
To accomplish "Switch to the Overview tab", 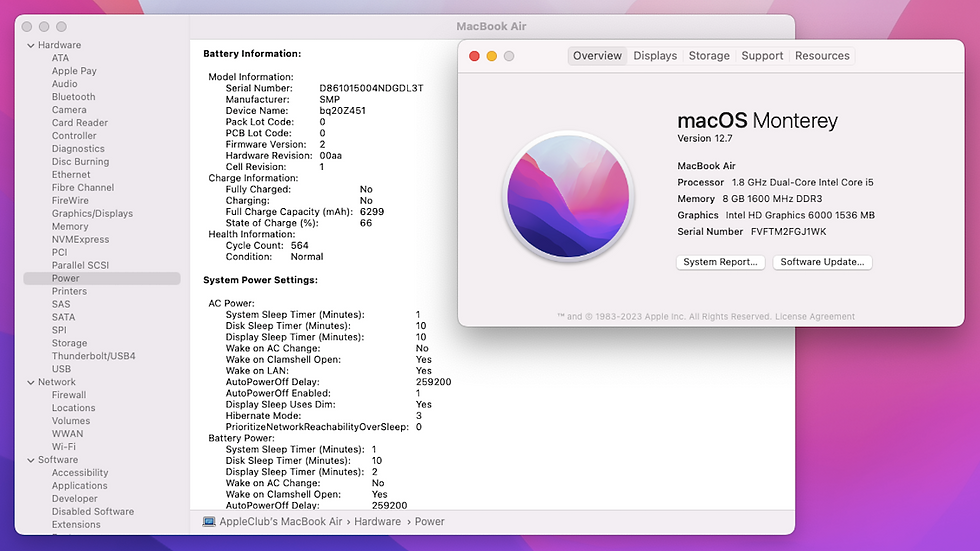I will pos(597,56).
